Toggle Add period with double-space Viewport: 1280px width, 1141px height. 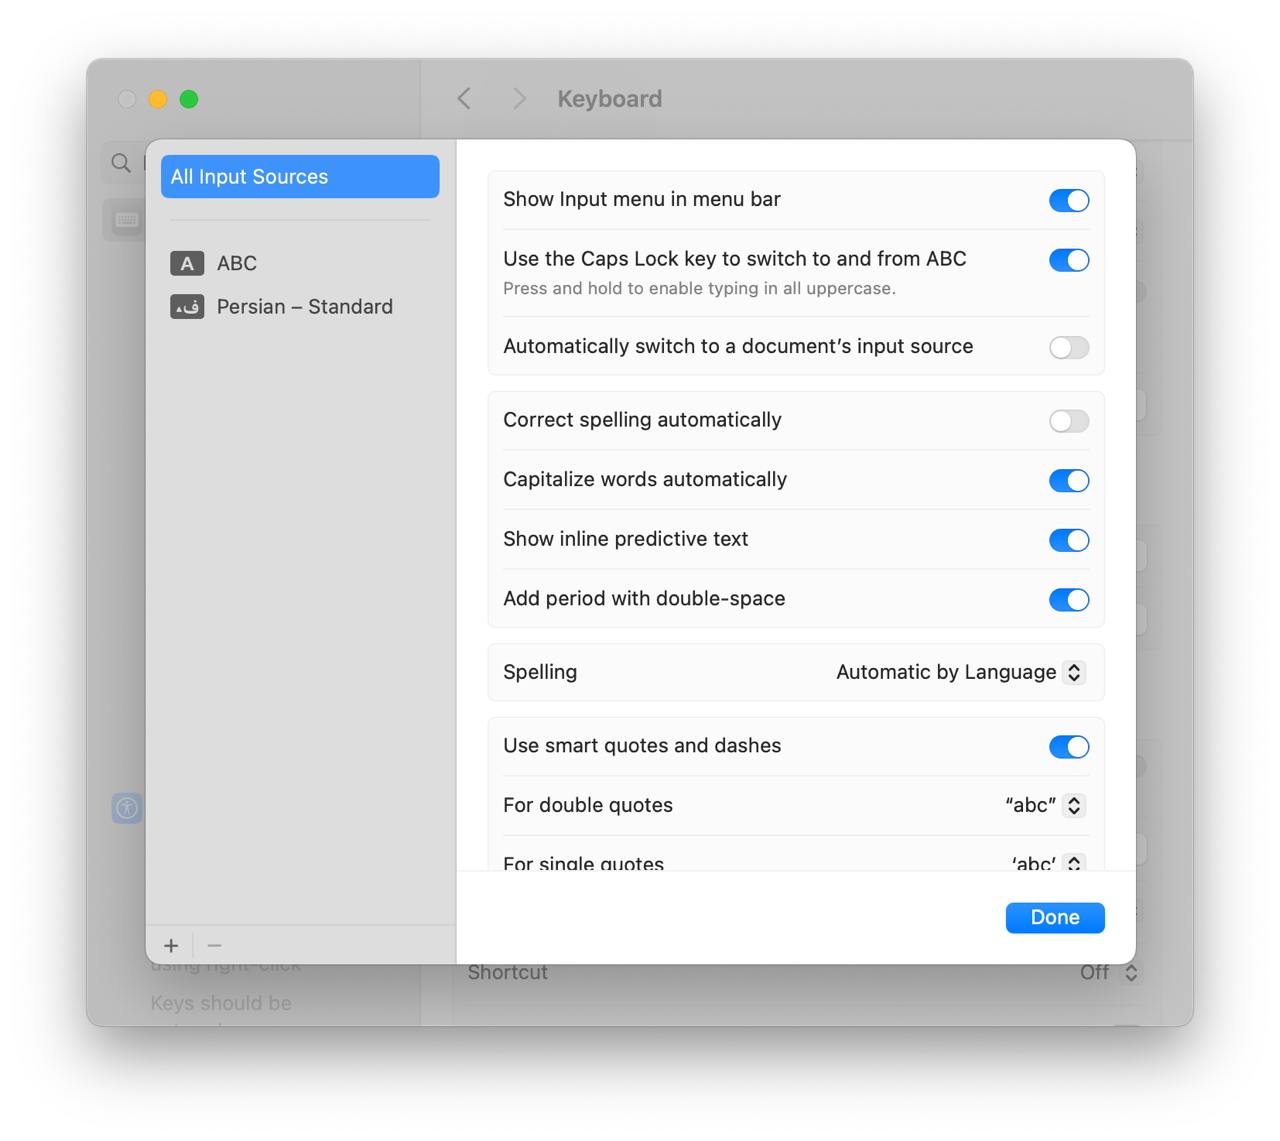[1069, 600]
